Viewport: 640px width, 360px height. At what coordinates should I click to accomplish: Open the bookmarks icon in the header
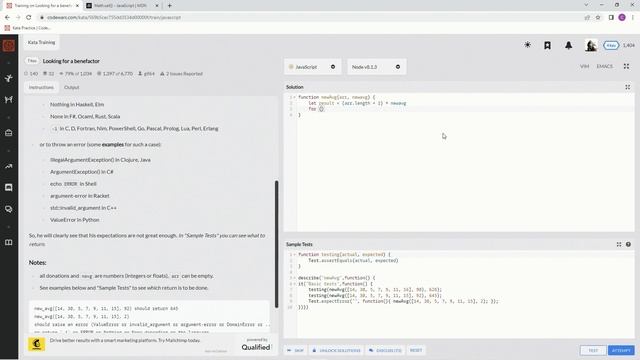pos(547,45)
